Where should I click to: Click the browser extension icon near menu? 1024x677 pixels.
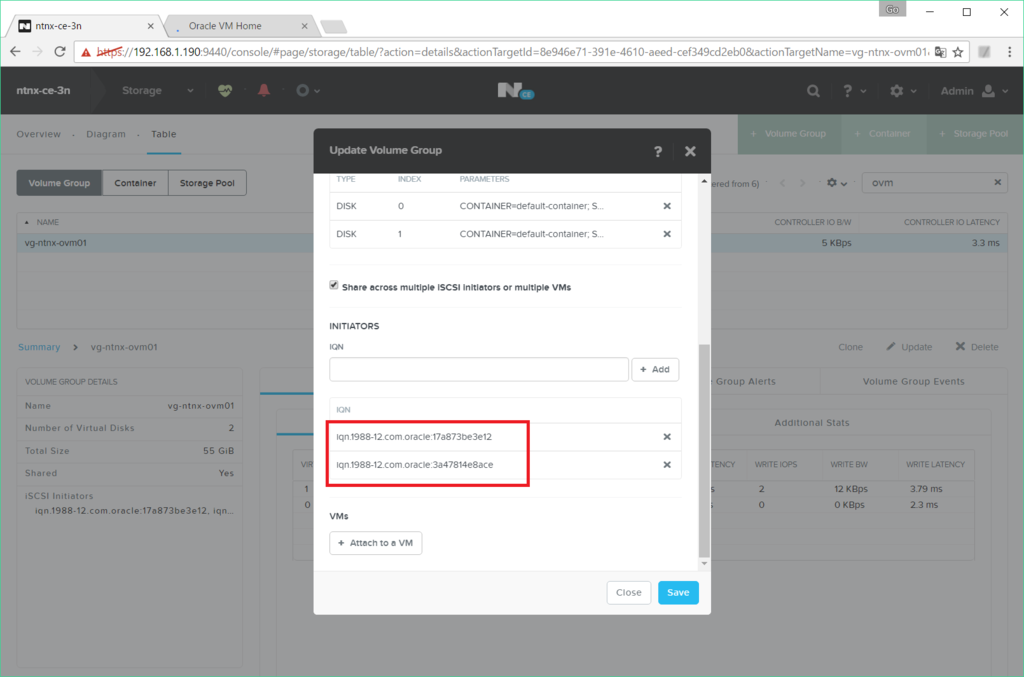[984, 52]
